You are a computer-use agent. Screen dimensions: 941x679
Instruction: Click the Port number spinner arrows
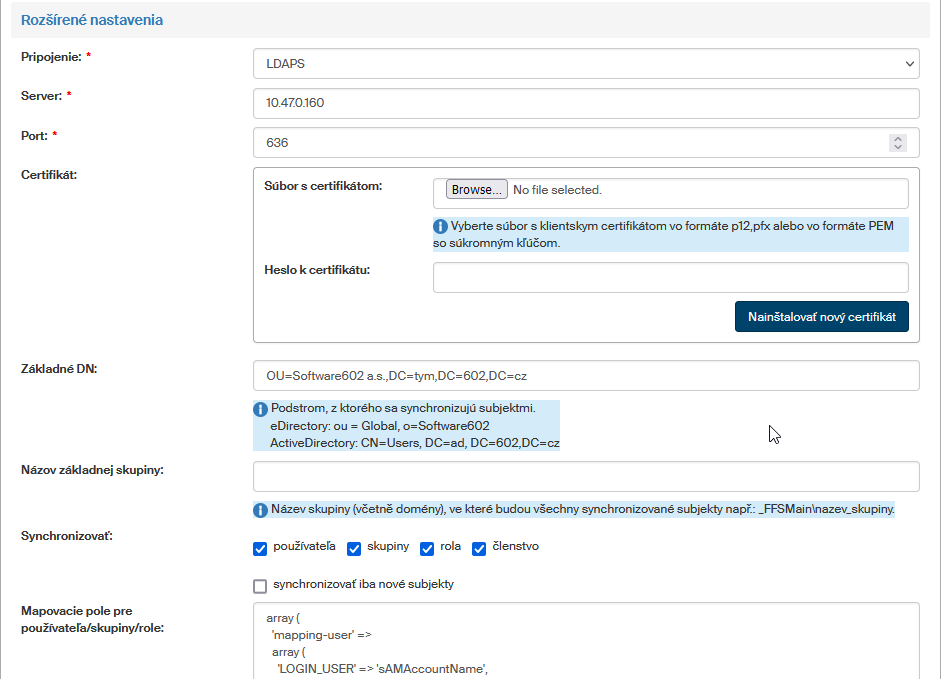[x=898, y=143]
